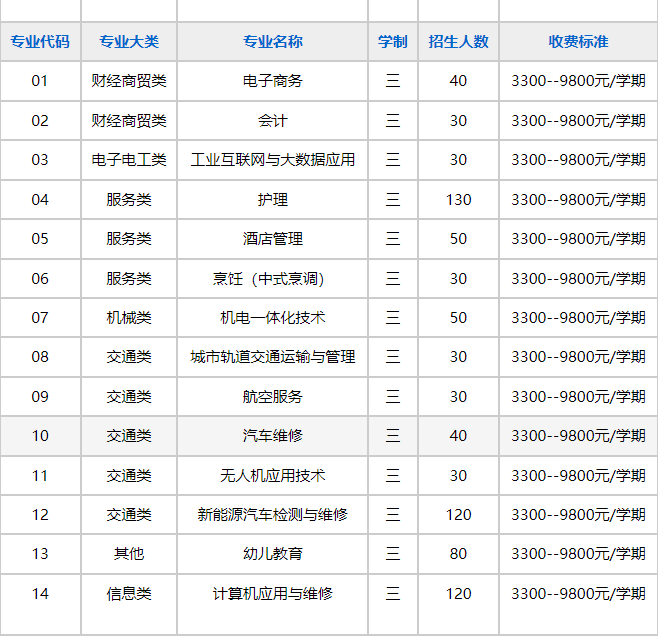The height and width of the screenshot is (636, 658).
Task: Click the 招生人数 column header
Action: point(458,42)
